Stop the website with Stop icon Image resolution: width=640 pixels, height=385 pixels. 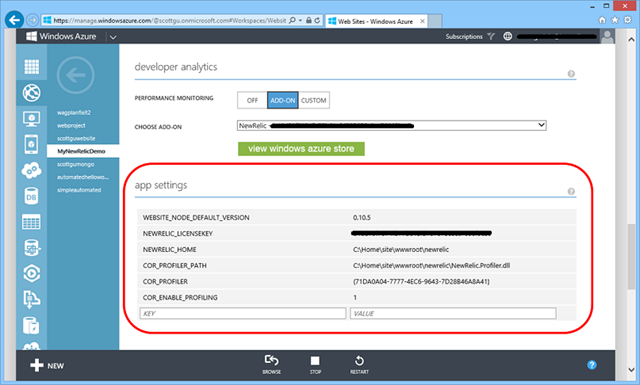click(x=315, y=364)
